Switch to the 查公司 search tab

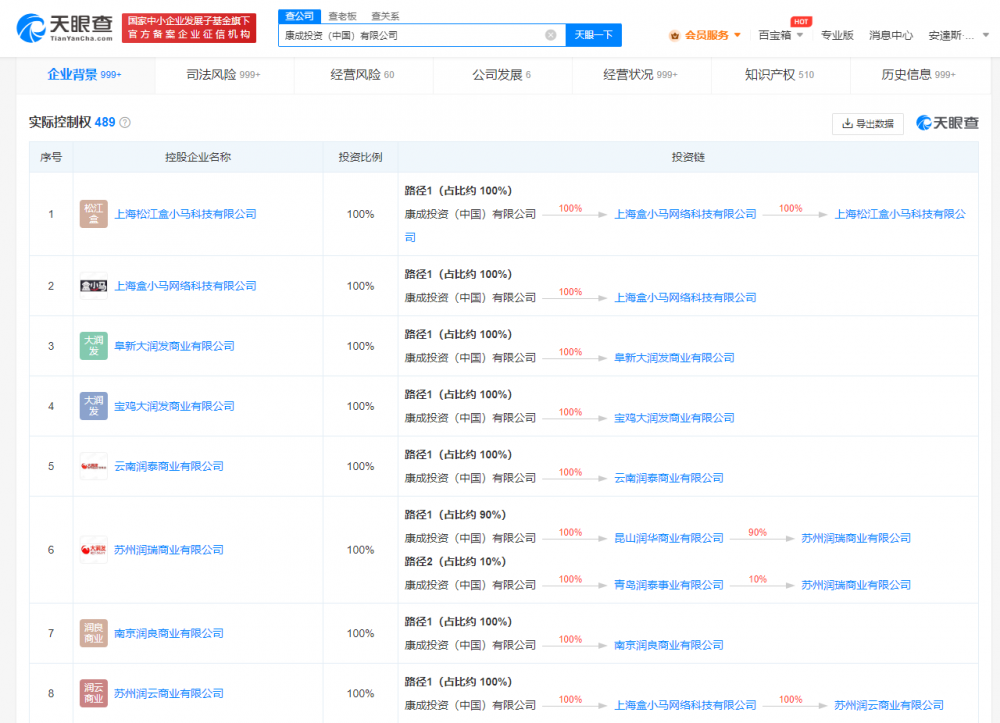click(300, 16)
